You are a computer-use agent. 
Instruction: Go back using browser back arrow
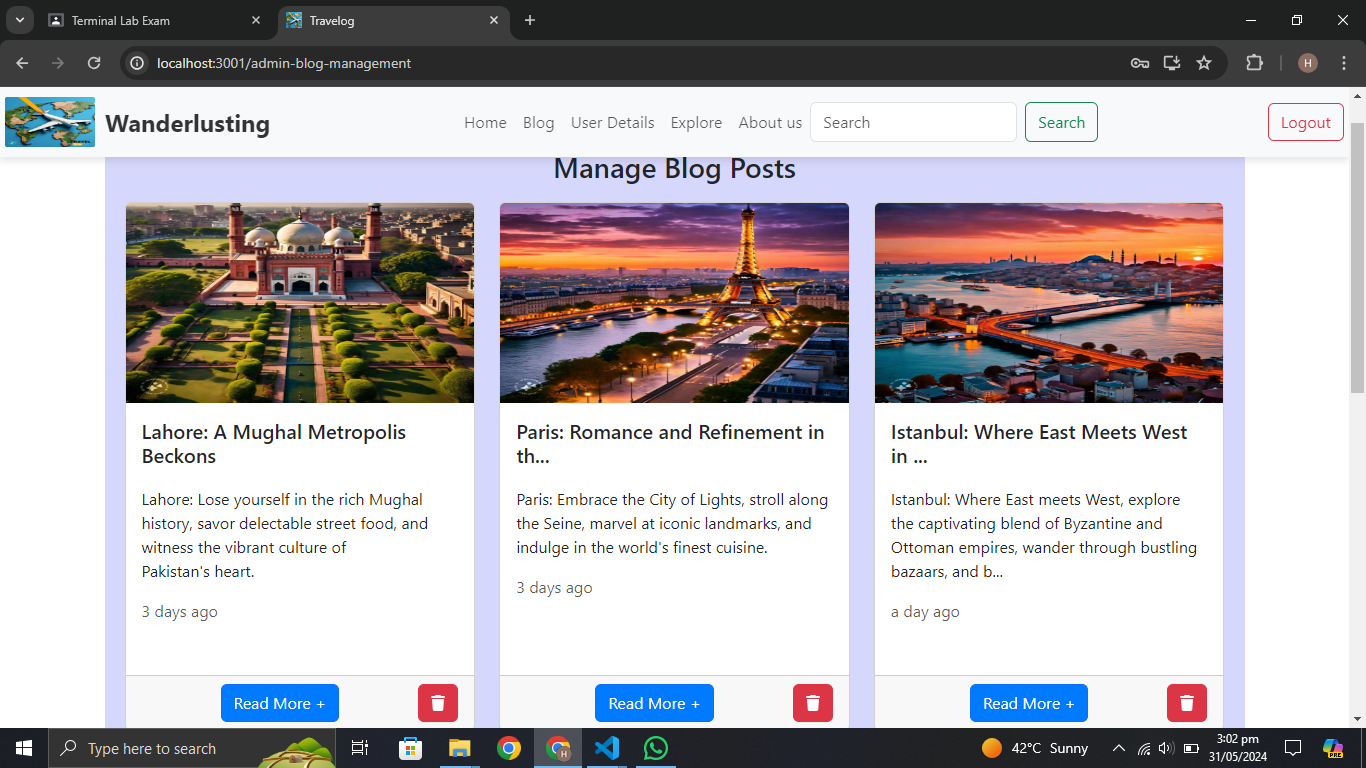click(22, 63)
